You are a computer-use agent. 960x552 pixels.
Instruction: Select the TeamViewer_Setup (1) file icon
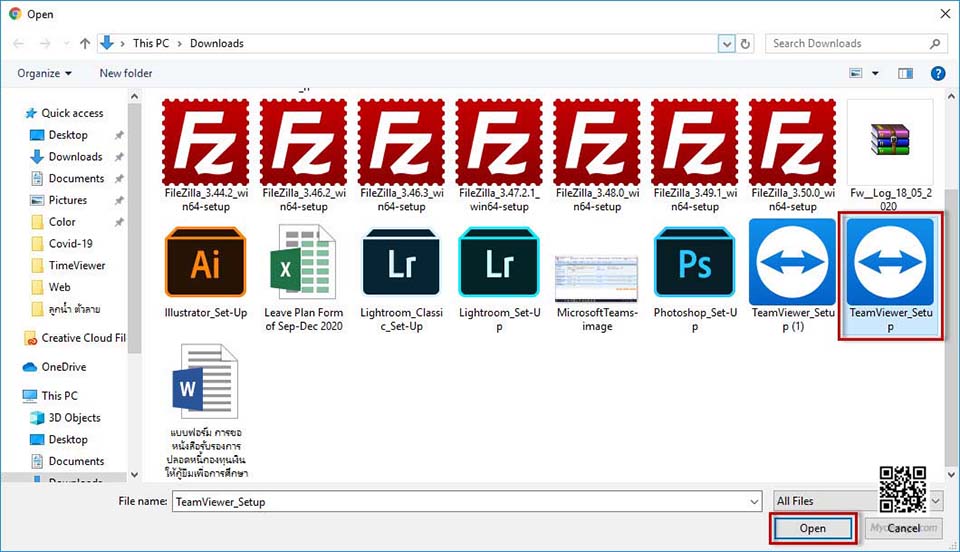point(792,262)
